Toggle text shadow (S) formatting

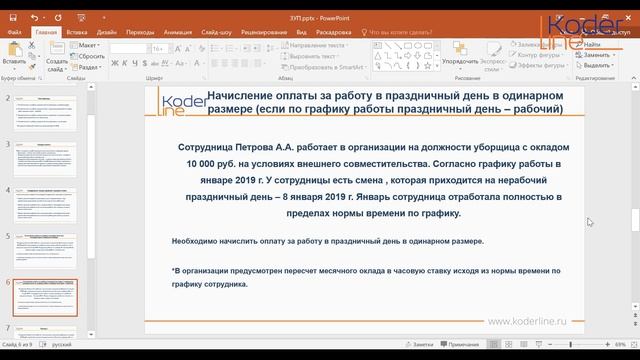(x=144, y=63)
